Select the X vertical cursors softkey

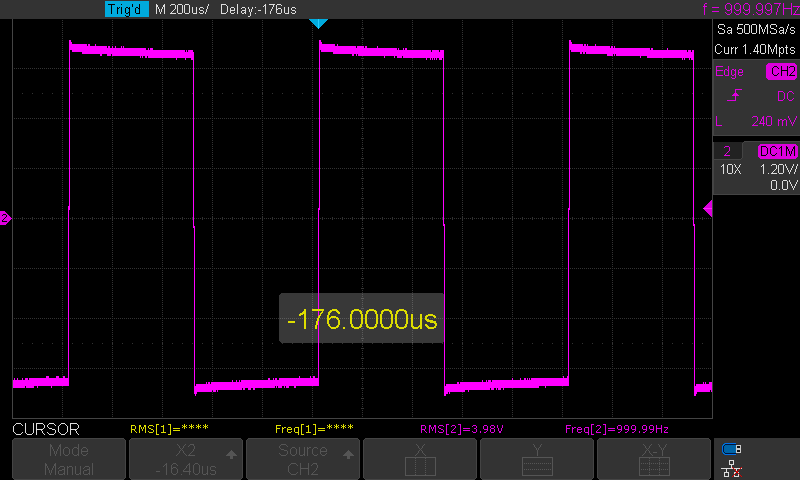point(420,459)
